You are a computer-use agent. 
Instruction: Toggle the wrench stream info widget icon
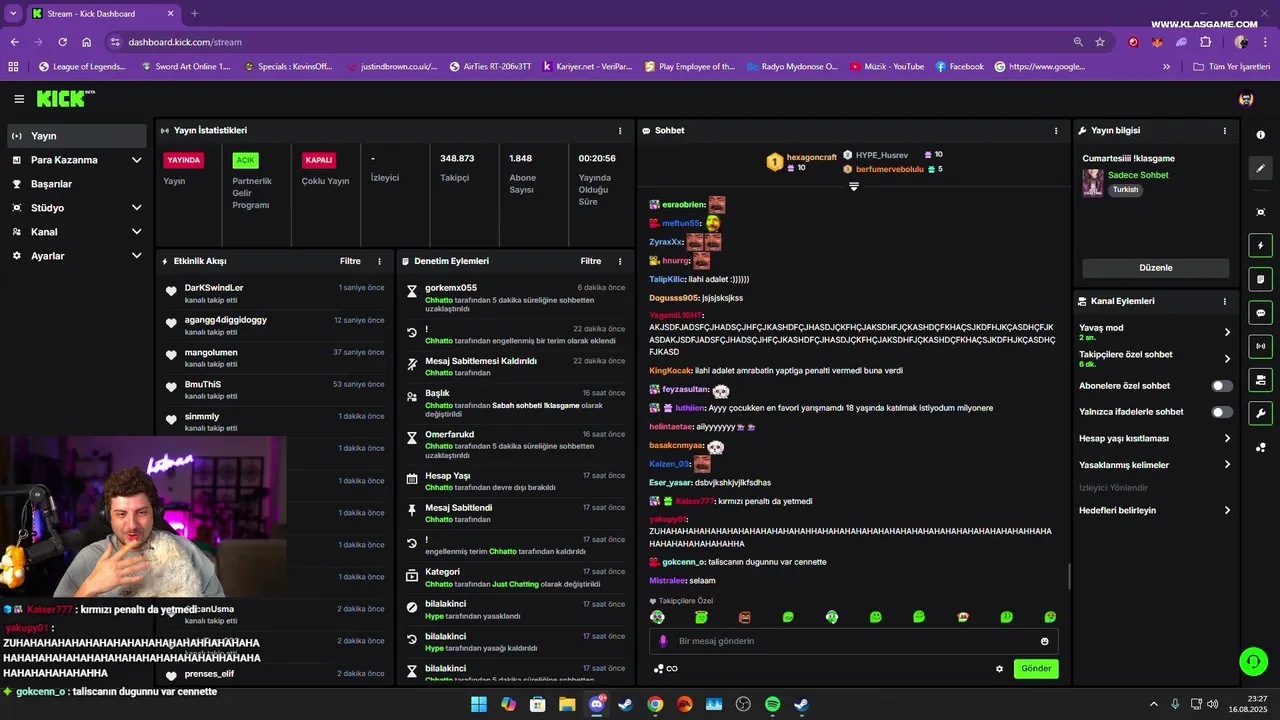[1260, 413]
